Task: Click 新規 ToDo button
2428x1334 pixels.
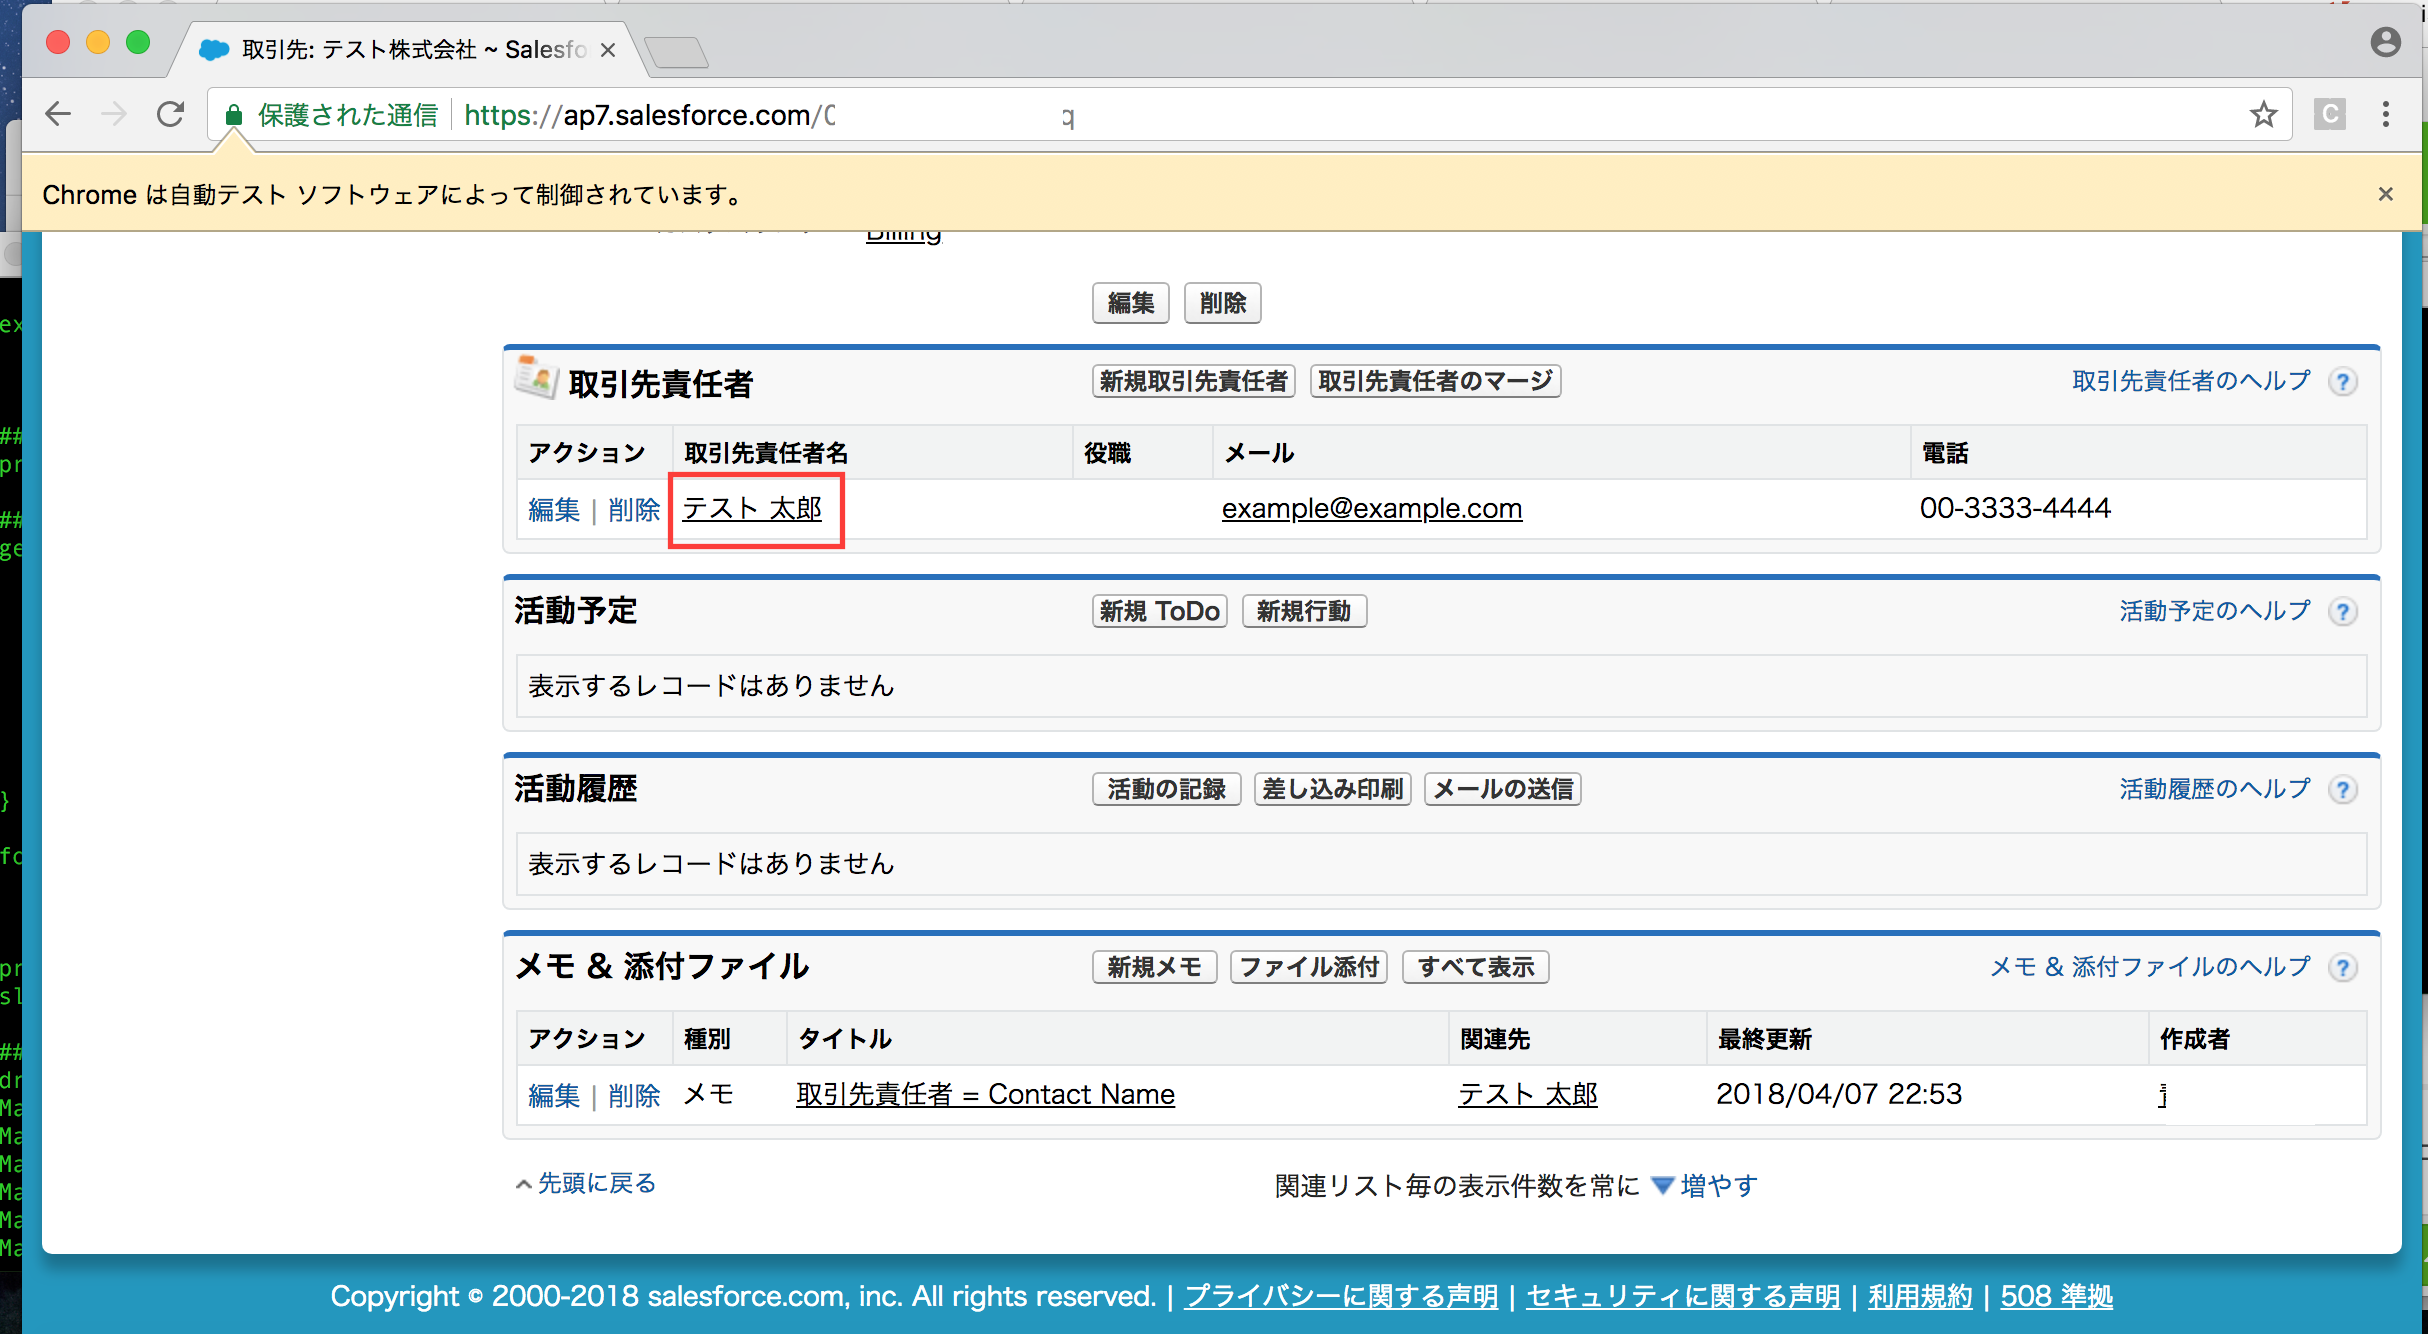Action: click(x=1160, y=611)
